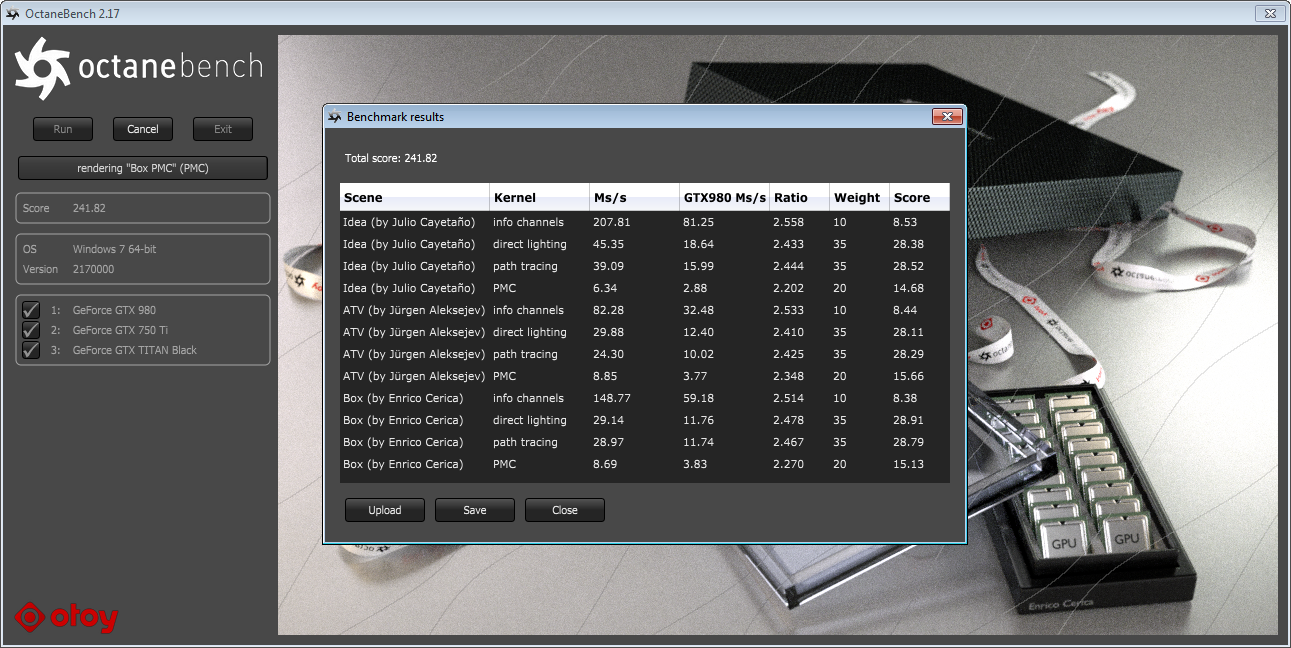Click the Scene column header
The width and height of the screenshot is (1291, 648).
point(414,197)
